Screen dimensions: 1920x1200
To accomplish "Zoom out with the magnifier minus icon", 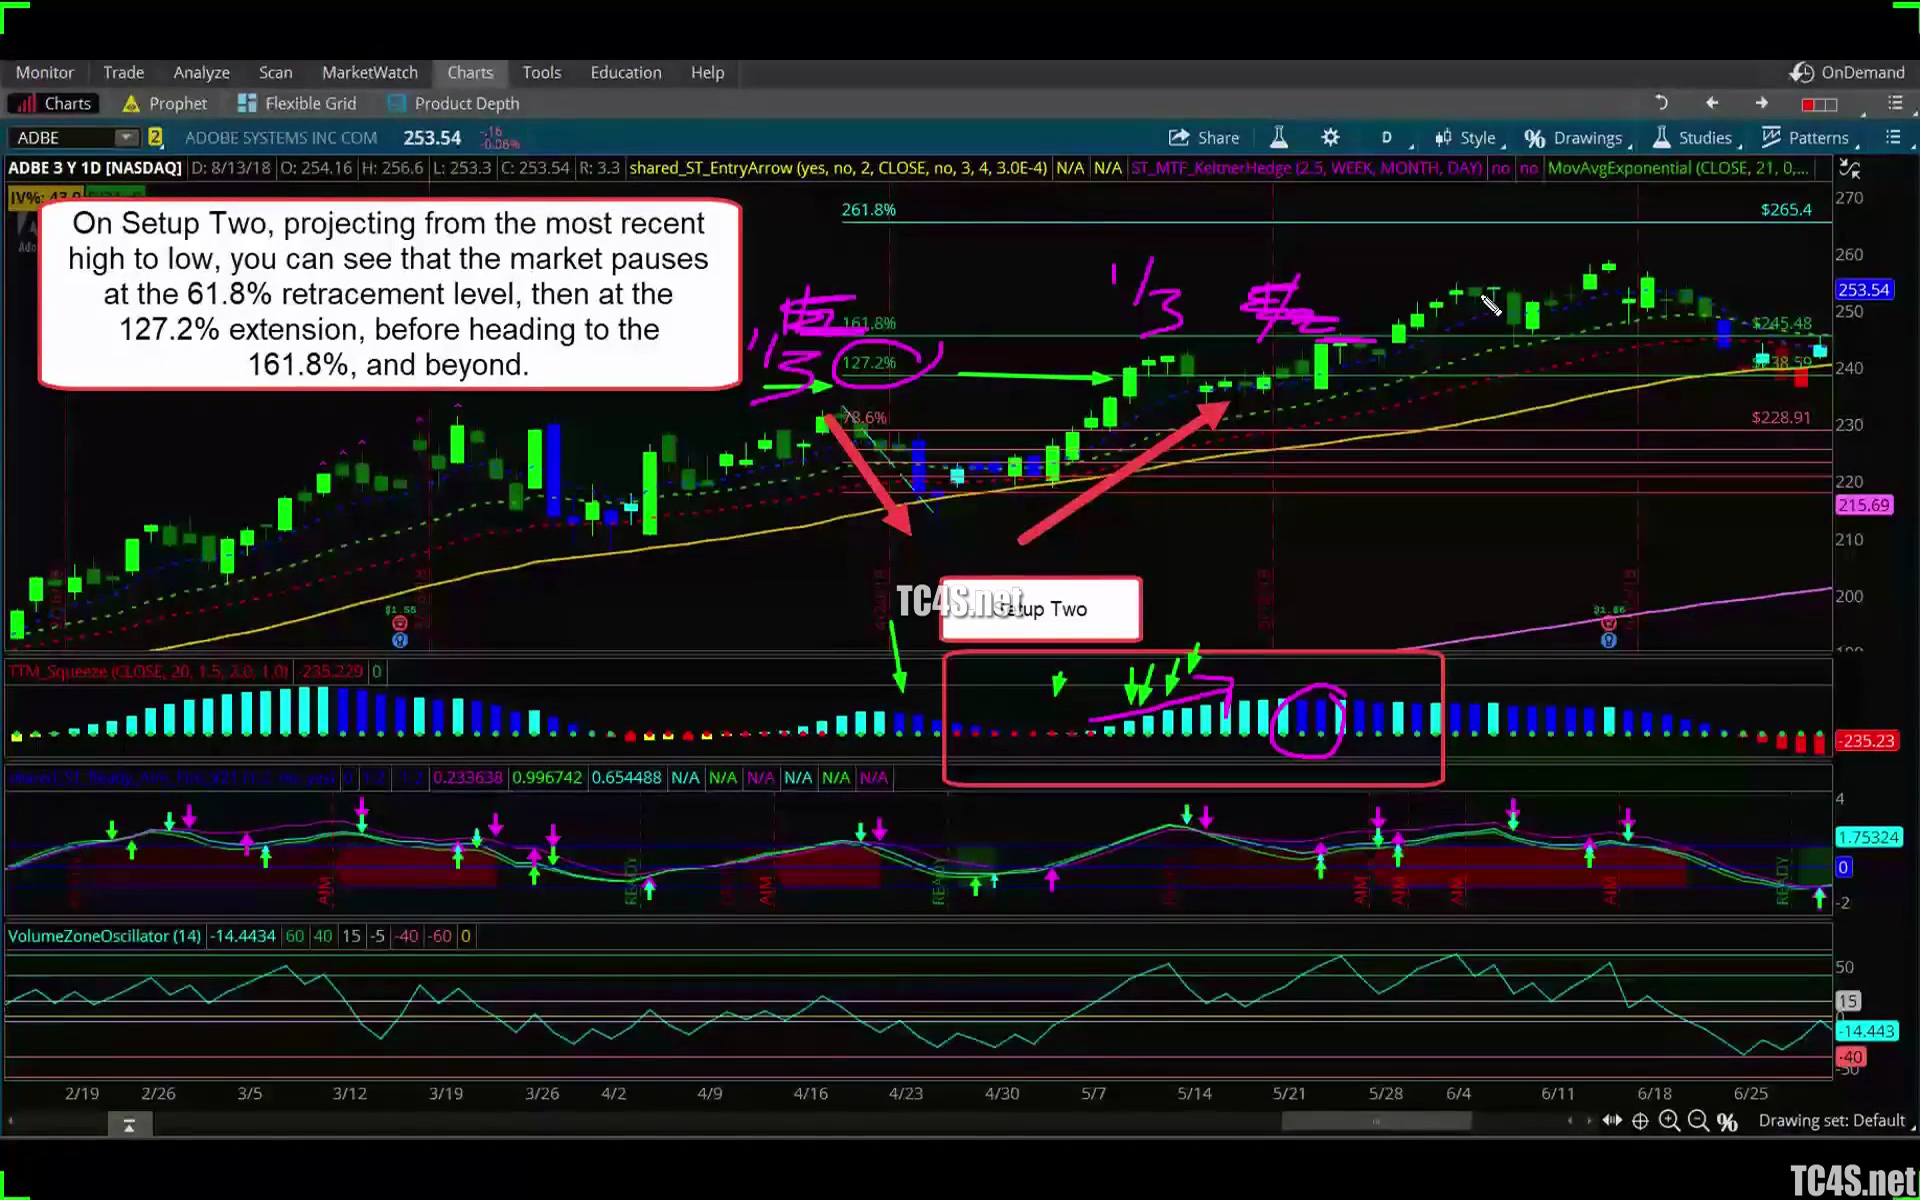I will 1698,1121.
